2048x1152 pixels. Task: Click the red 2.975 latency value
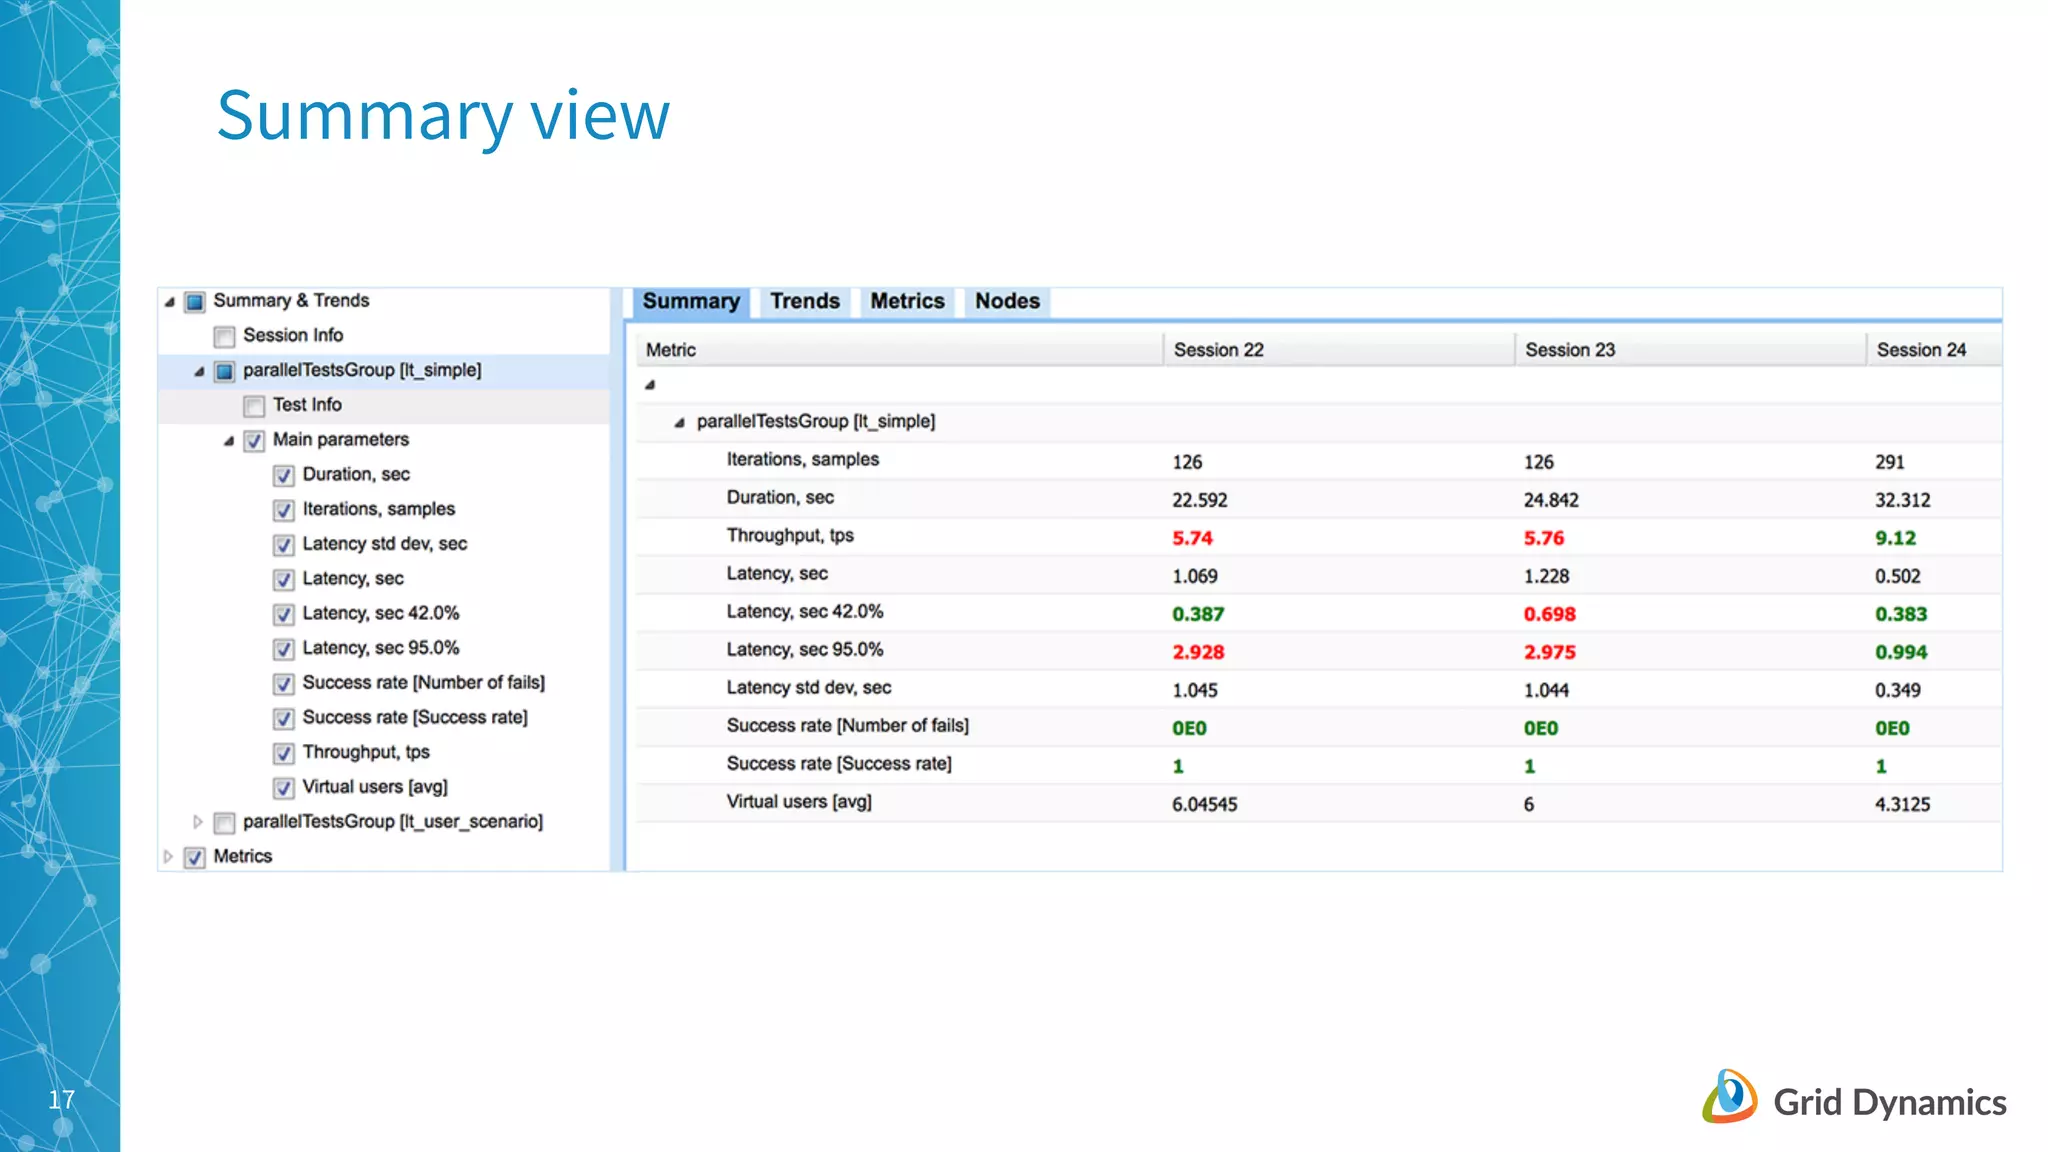point(1549,652)
